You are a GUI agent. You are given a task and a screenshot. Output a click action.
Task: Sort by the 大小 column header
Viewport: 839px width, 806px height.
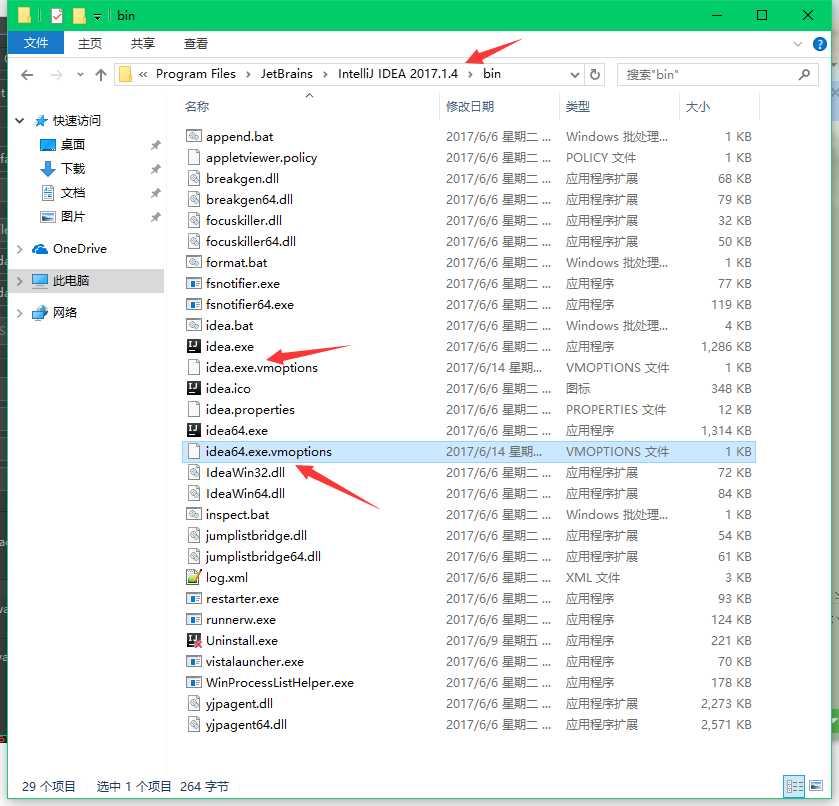pos(698,107)
